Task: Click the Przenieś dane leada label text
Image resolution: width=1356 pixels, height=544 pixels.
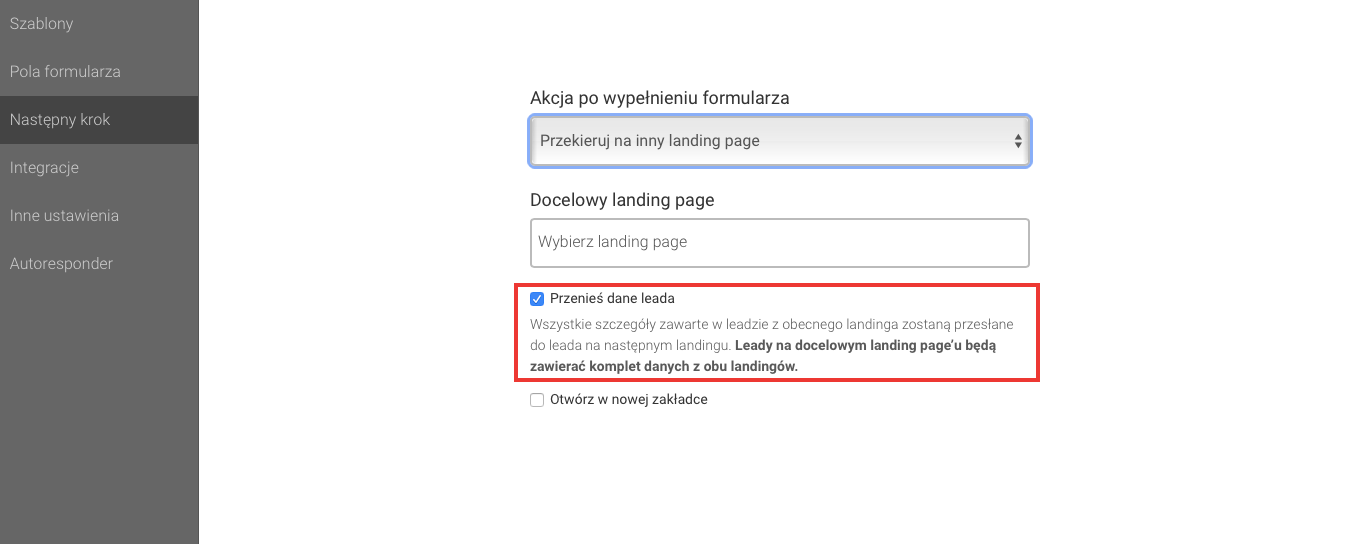Action: point(612,298)
